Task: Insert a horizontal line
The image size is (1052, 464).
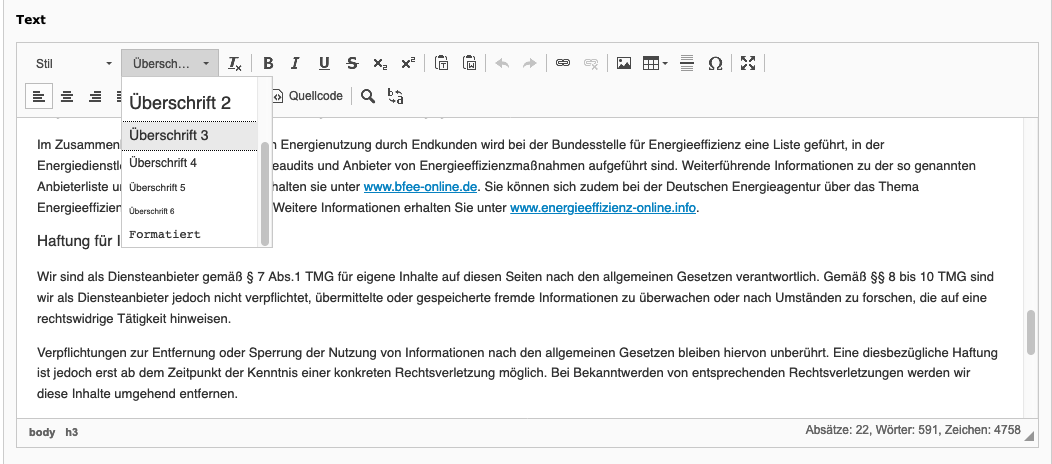Action: point(687,63)
